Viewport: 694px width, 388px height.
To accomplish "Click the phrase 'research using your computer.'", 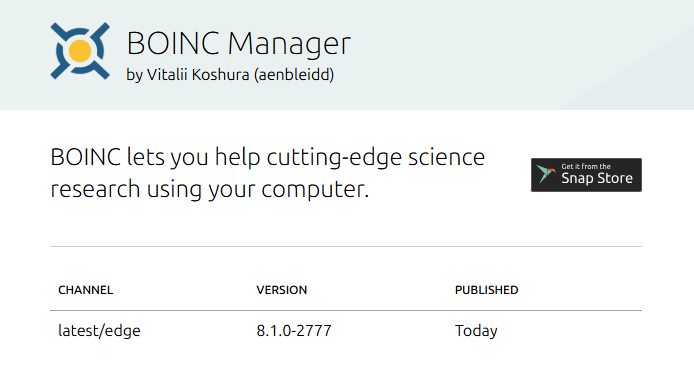I will [x=209, y=189].
